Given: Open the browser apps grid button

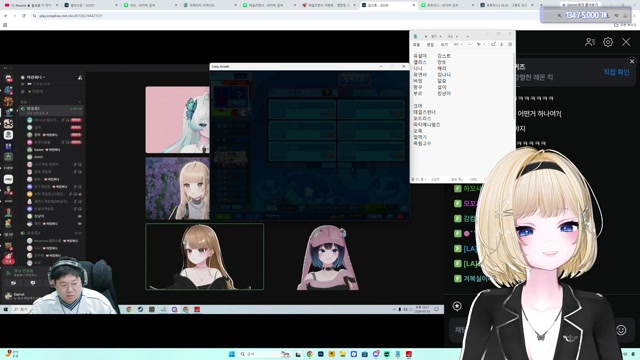Looking at the screenshot, I should click(5, 25).
